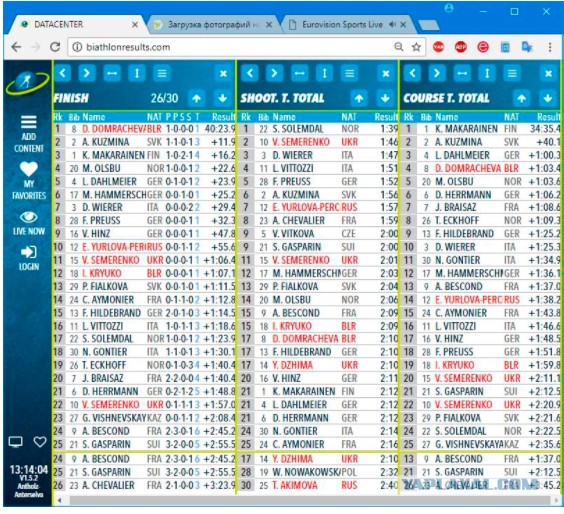Close the Eurovision Sports Live tab

(403, 24)
